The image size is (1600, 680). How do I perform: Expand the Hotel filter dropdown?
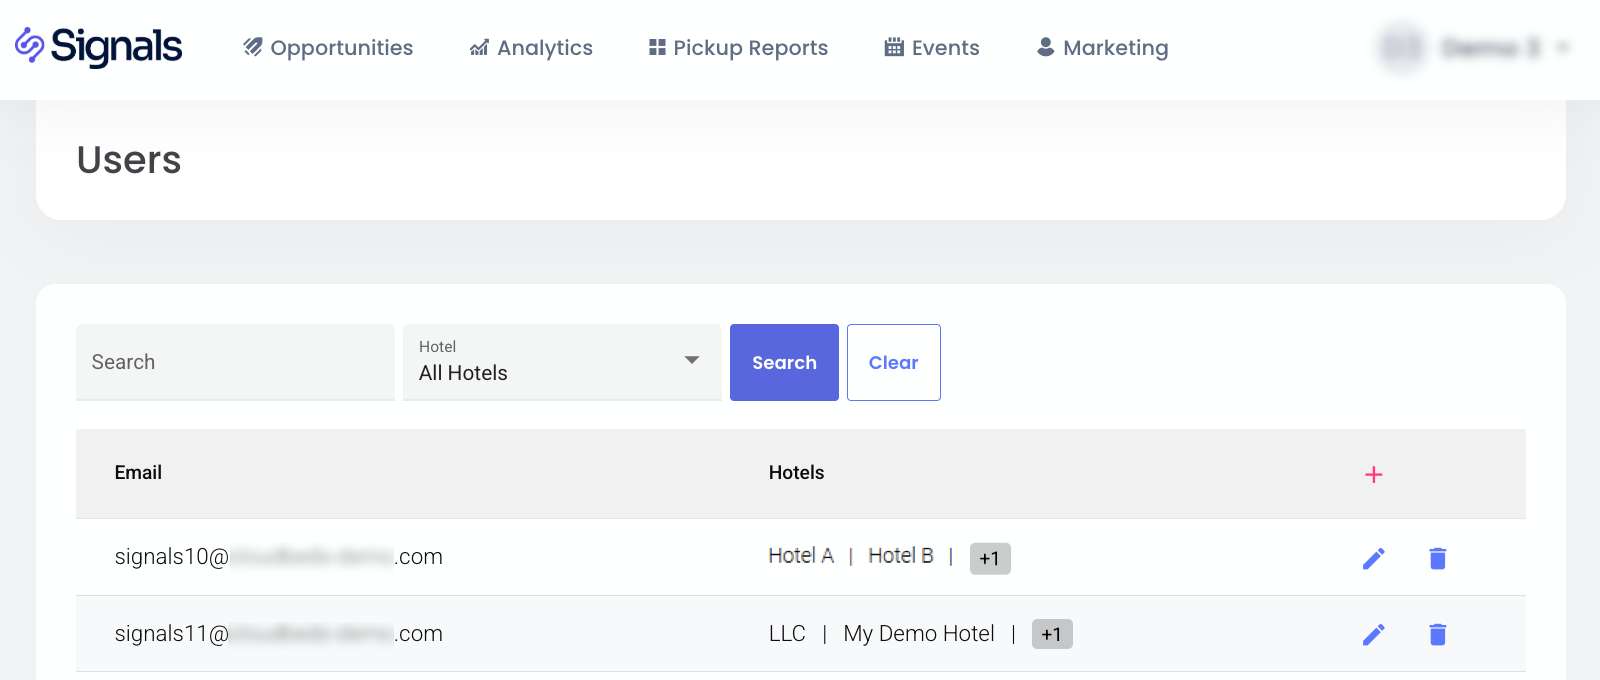coord(562,362)
